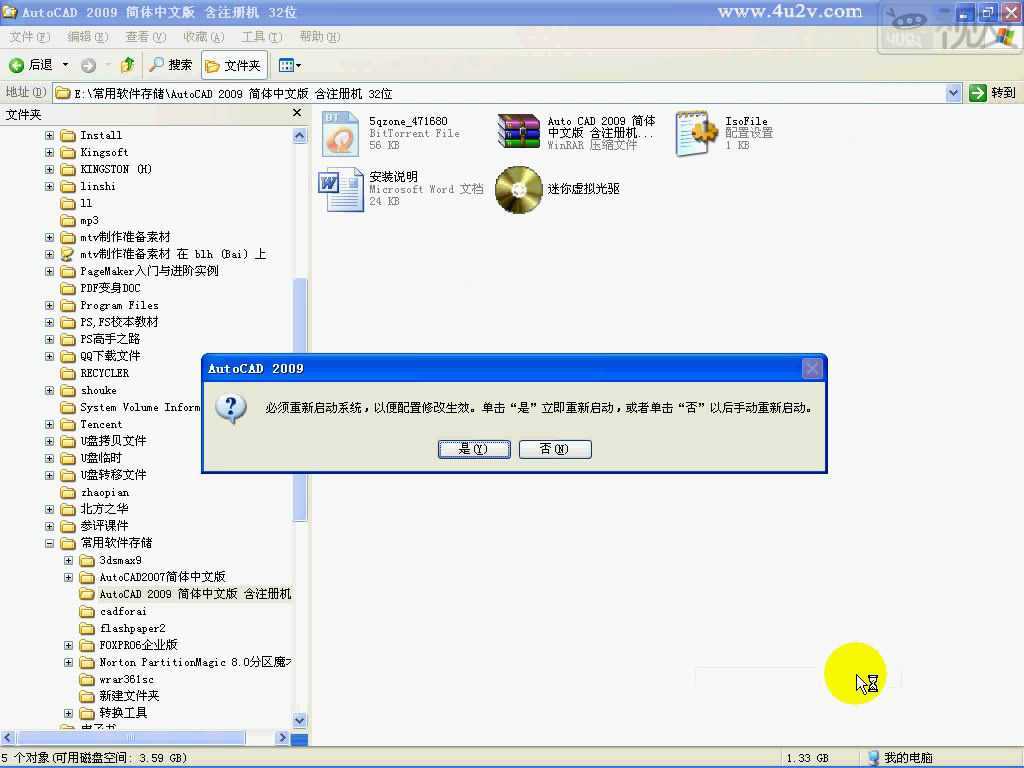Click the U盘拷贝文件 folder icon
This screenshot has height=768, width=1024.
pos(67,441)
